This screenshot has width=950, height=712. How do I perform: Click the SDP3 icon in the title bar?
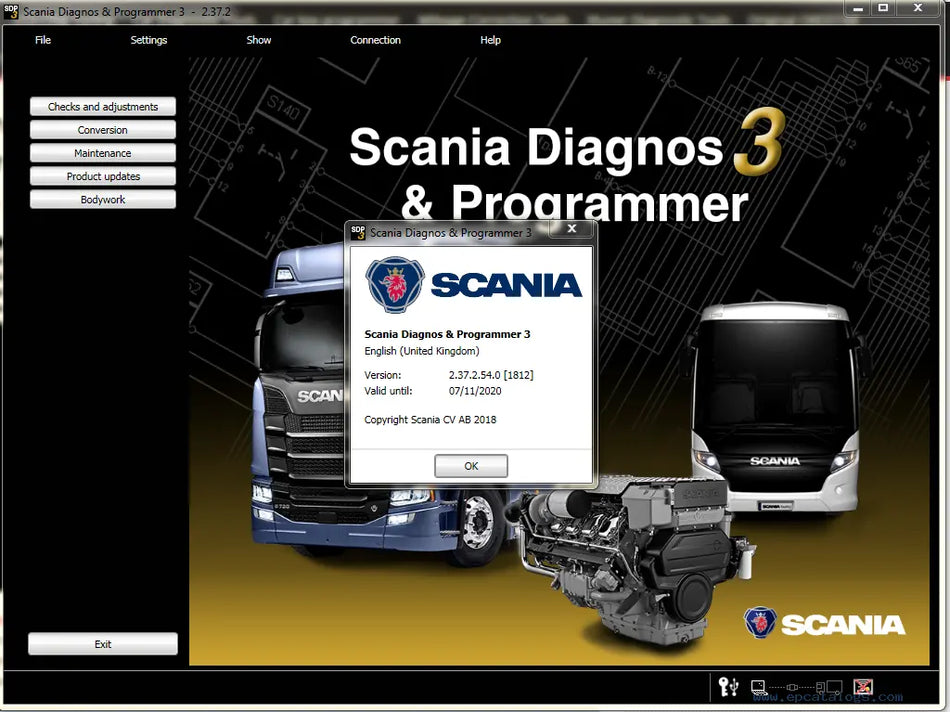point(10,11)
